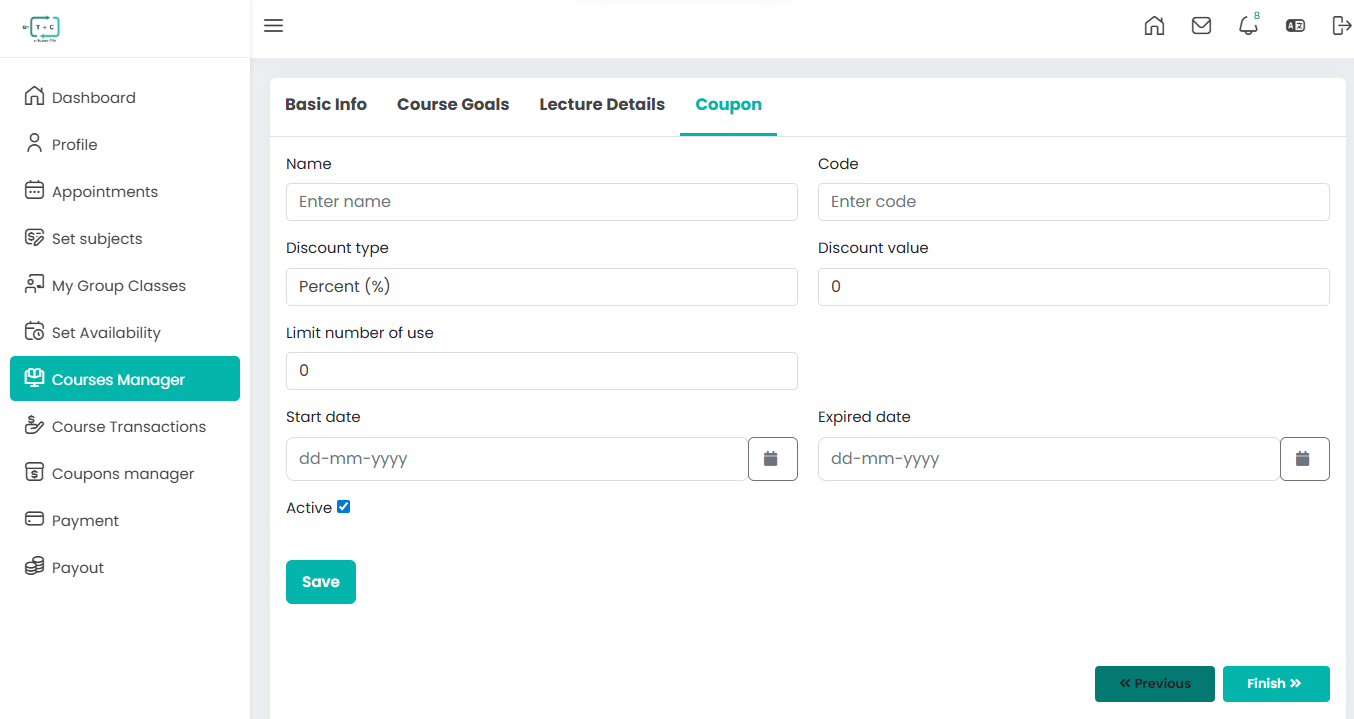Image resolution: width=1354 pixels, height=719 pixels.
Task: Click the Coupons manager icon
Action: tap(34, 472)
